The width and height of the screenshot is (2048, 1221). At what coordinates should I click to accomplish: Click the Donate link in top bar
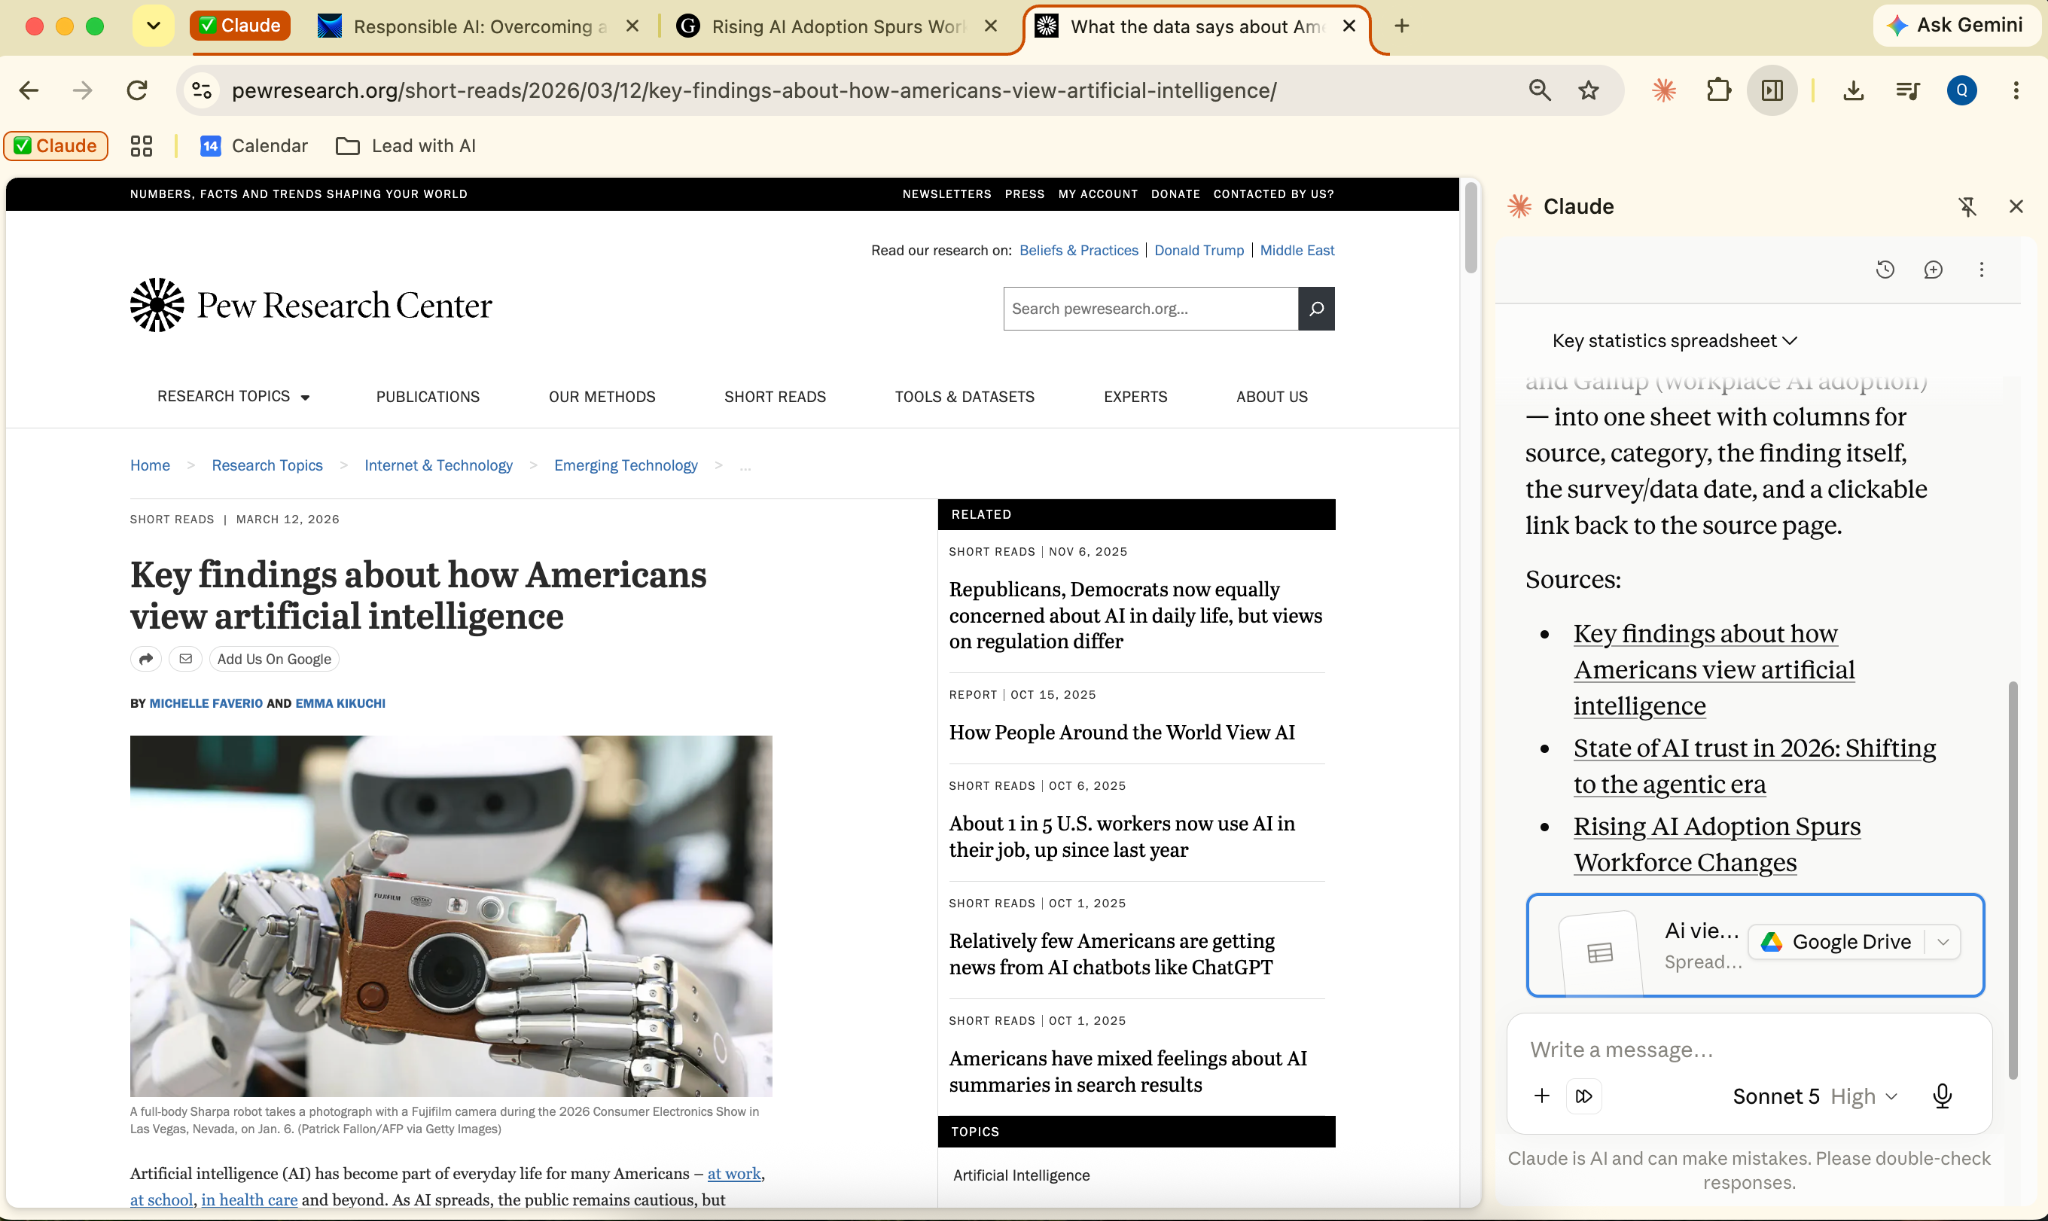coord(1176,194)
